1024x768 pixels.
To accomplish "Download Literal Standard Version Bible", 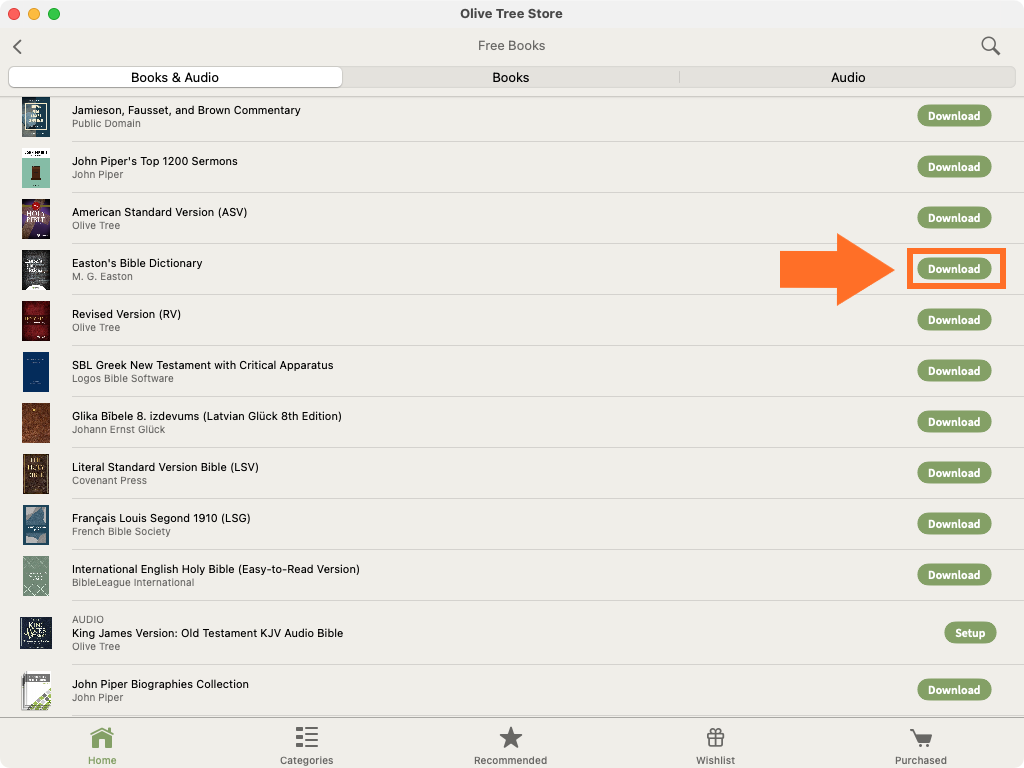I will [954, 473].
